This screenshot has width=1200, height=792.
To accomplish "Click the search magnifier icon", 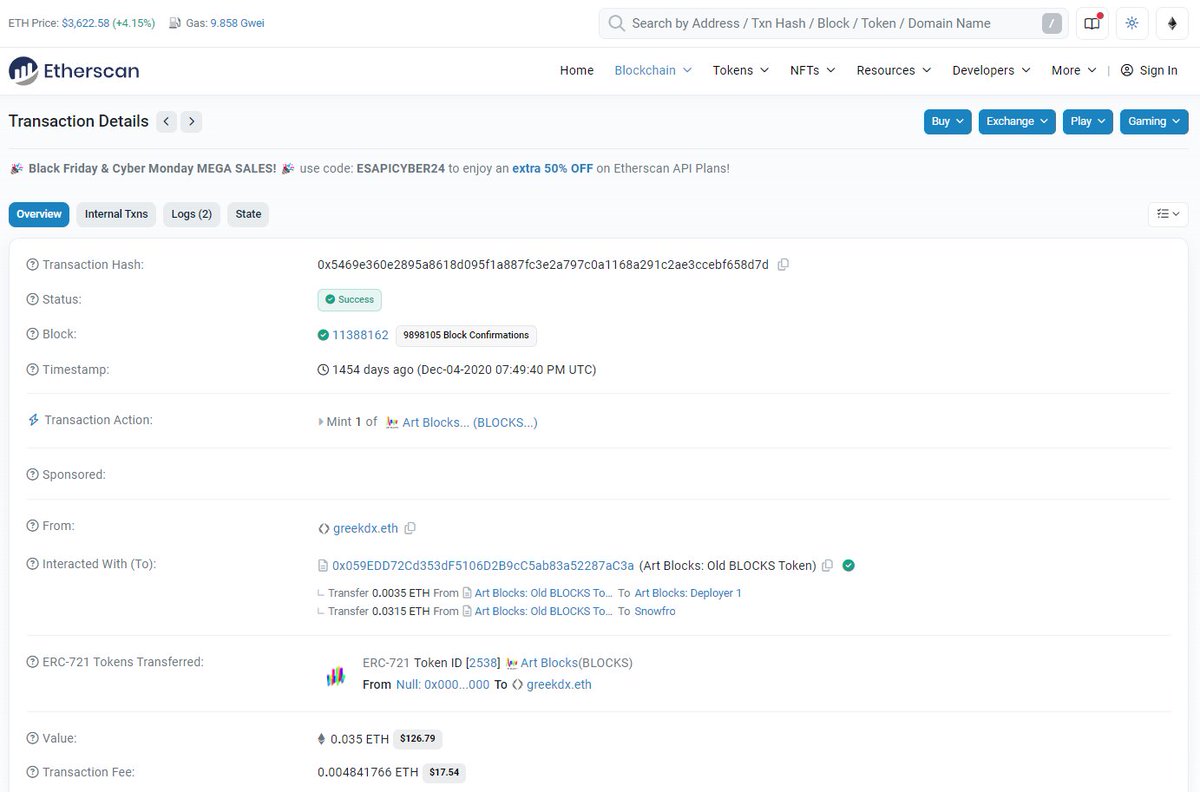I will click(x=617, y=23).
